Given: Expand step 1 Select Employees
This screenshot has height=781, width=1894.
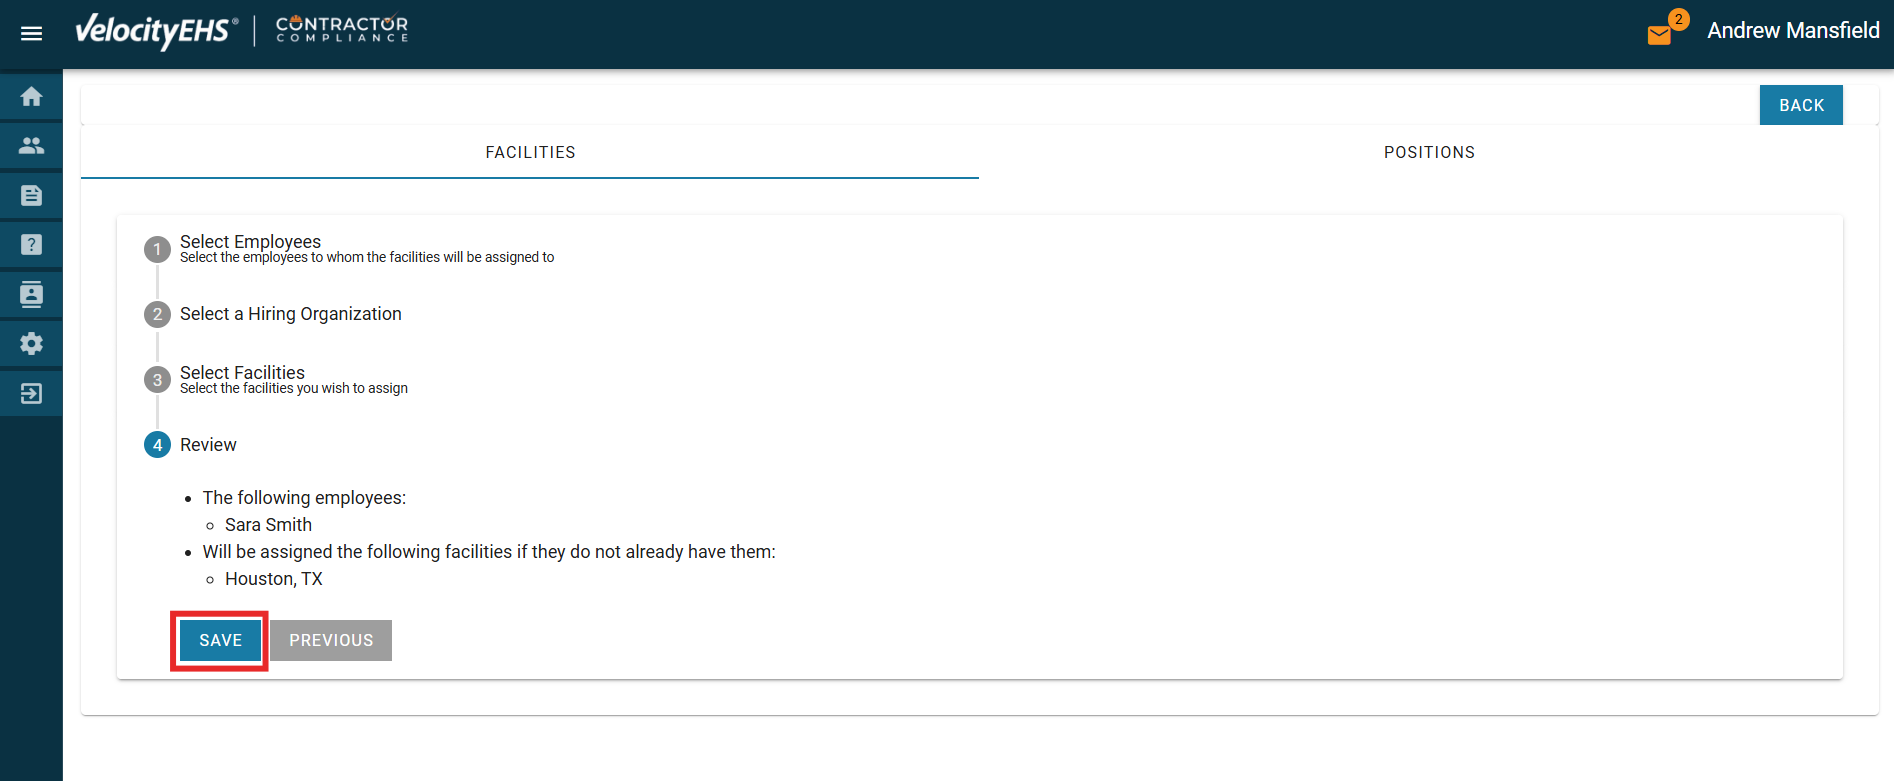Looking at the screenshot, I should click(250, 243).
